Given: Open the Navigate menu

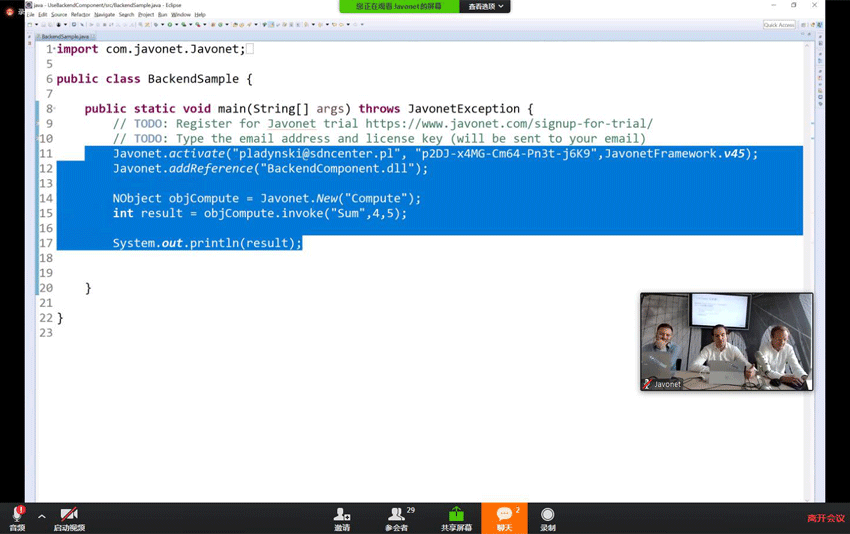Looking at the screenshot, I should 104,15.
